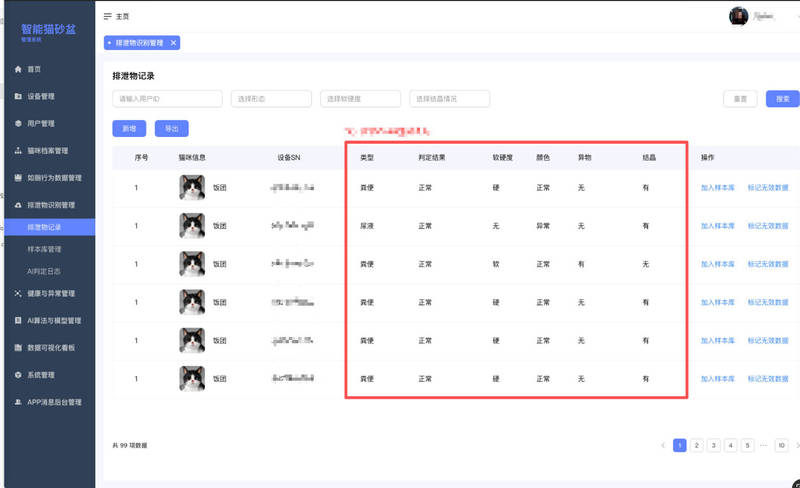Click the 设备管理 folder icon
The image size is (800, 488).
pyautogui.click(x=18, y=96)
